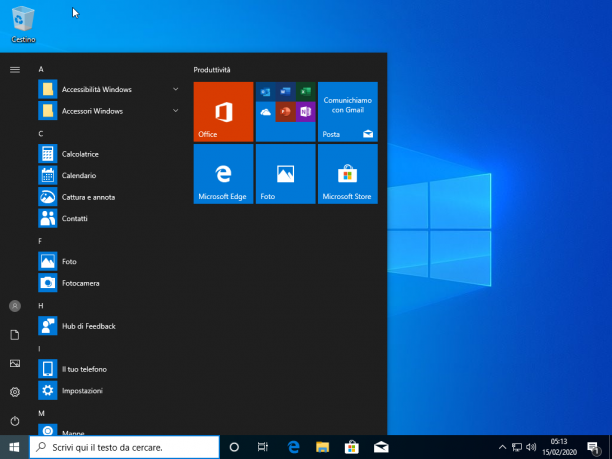The image size is (612, 459).
Task: Open Task View on the taskbar
Action: 263,447
